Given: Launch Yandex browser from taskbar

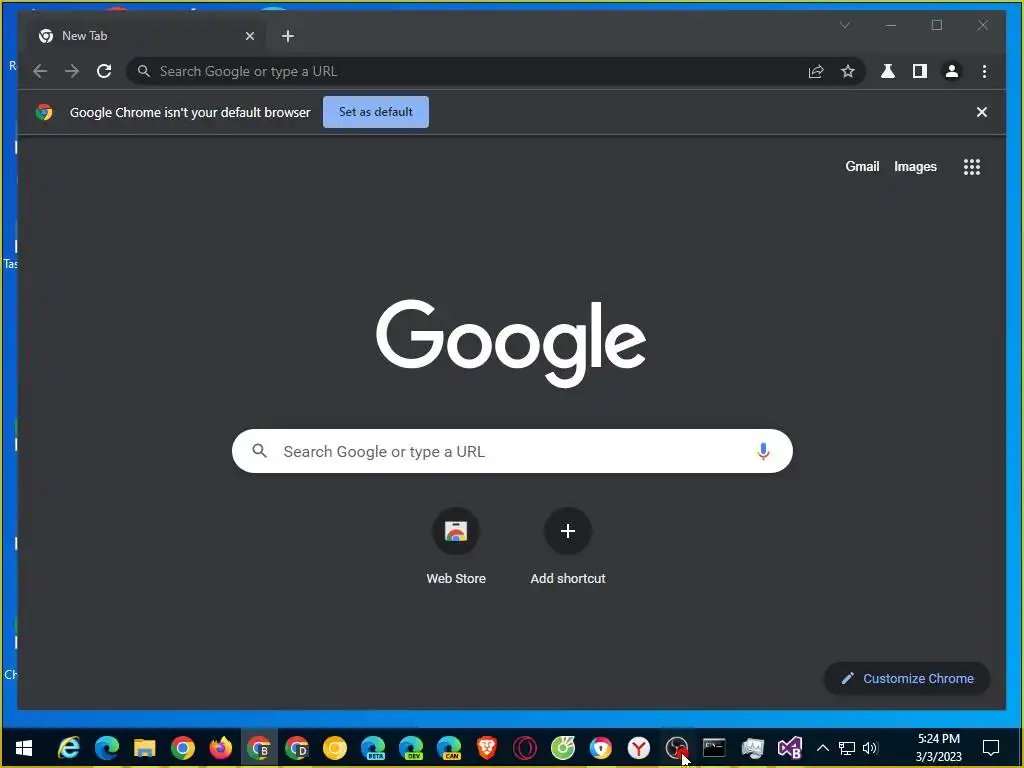Looking at the screenshot, I should pos(639,748).
